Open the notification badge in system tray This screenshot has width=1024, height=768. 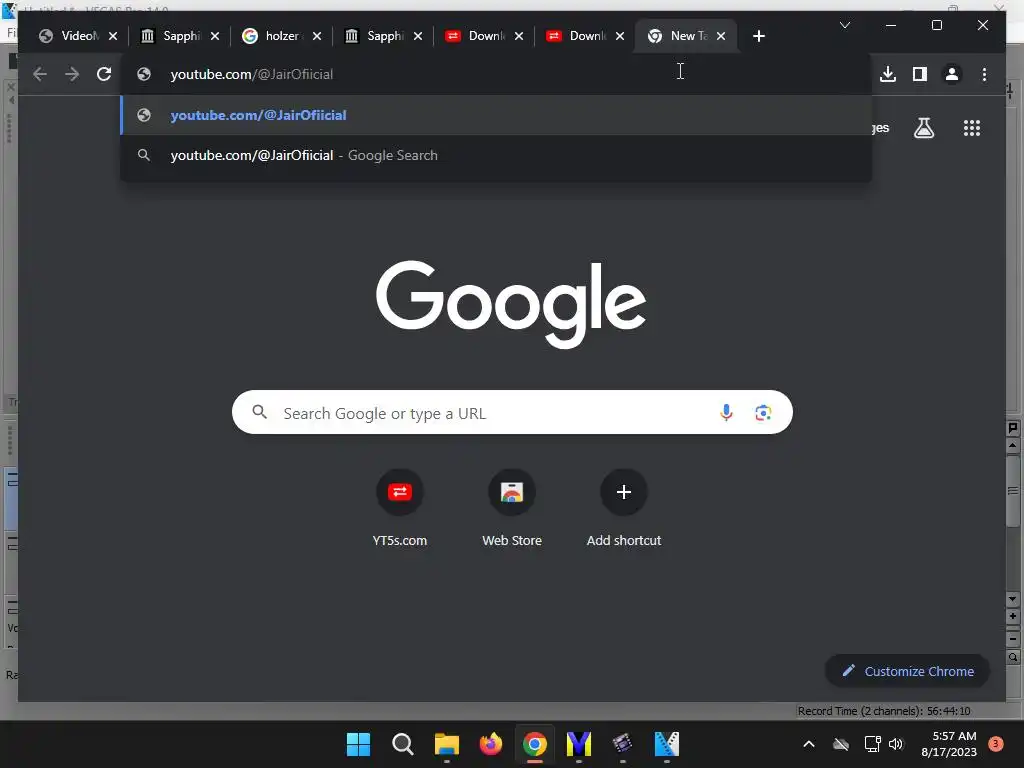pyautogui.click(x=996, y=744)
